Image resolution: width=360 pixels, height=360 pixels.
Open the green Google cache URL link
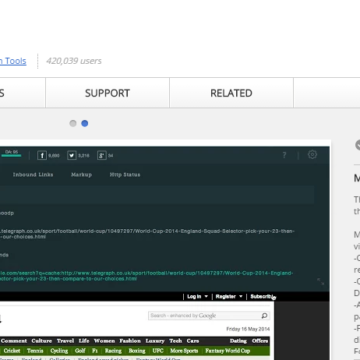coord(146,276)
